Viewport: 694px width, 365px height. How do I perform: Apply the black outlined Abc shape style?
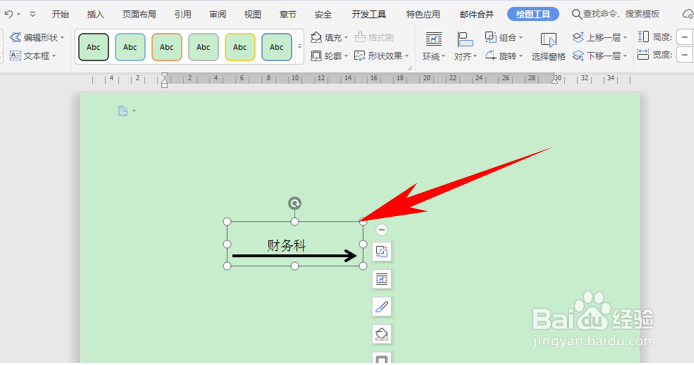(93, 47)
